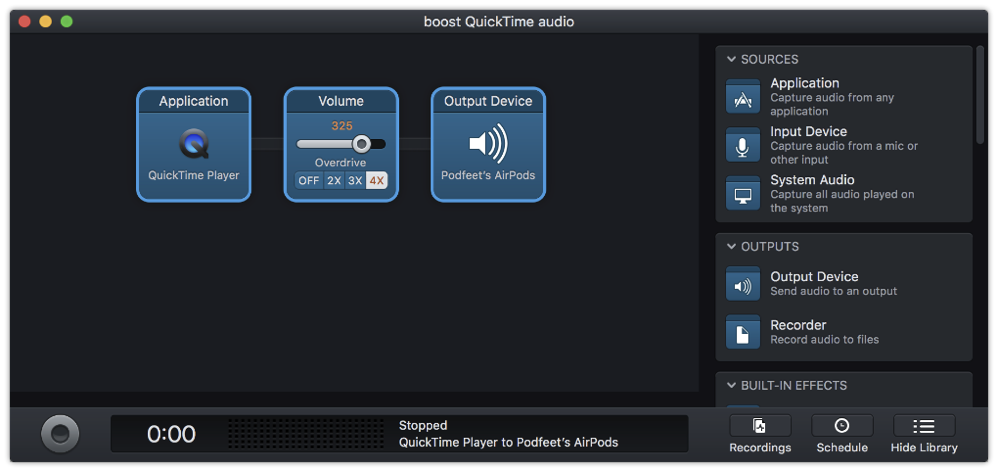Click the 'Overdrive' label in Volume block
This screenshot has width=998, height=472.
[x=341, y=163]
